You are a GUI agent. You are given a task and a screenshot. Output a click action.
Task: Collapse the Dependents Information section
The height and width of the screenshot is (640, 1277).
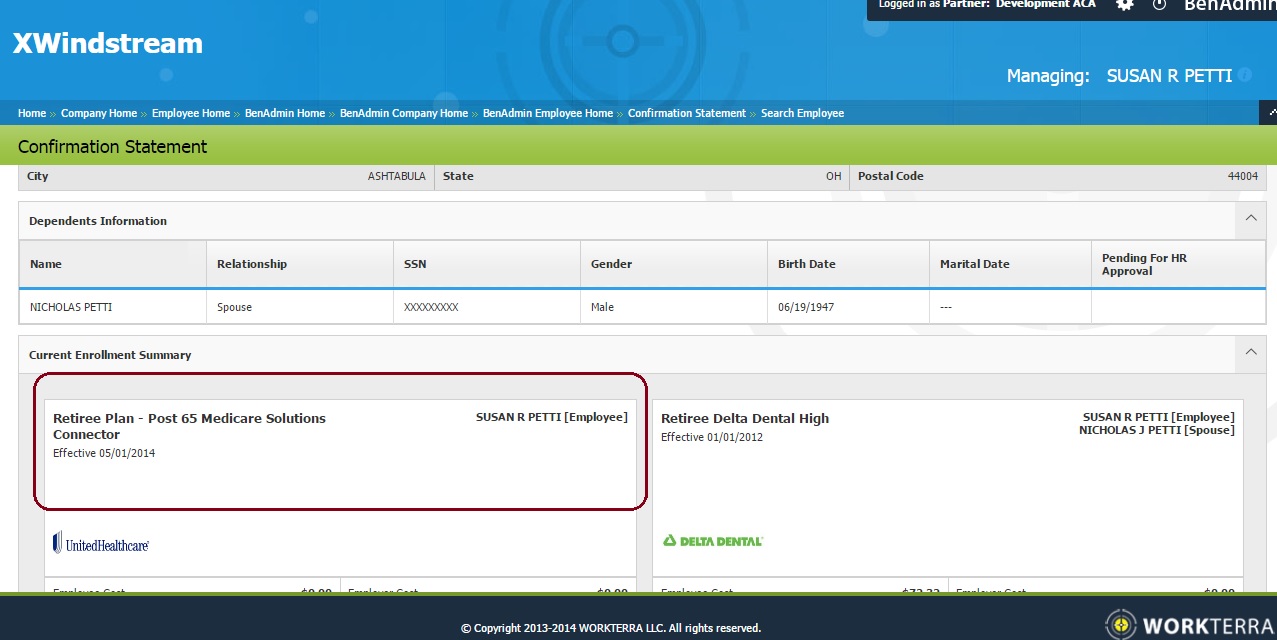click(x=1250, y=219)
